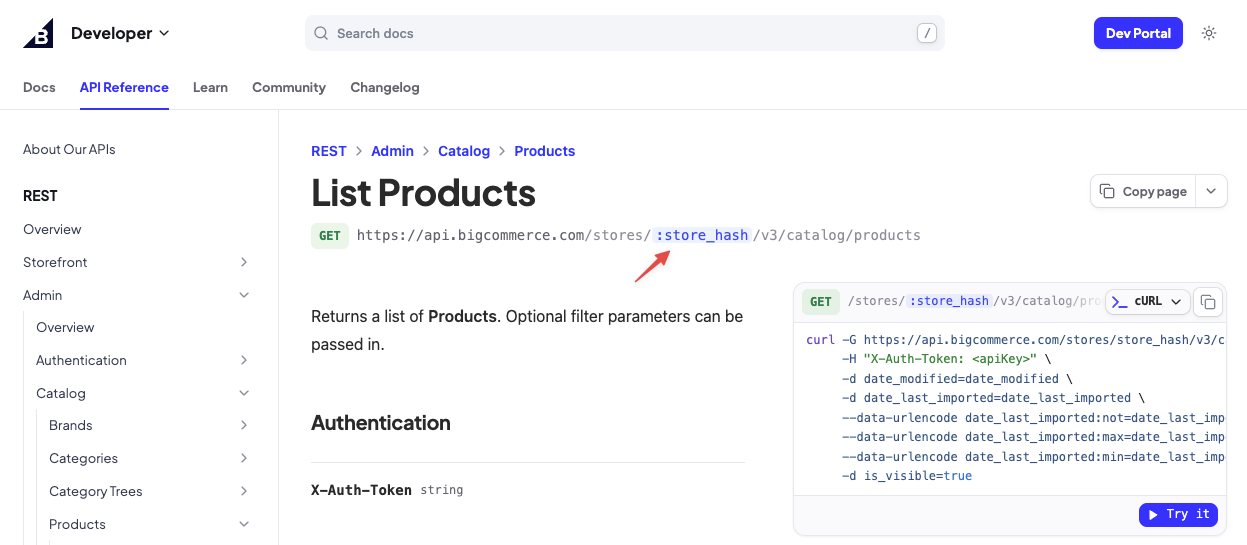
Task: Copy the cURL code with copy icon
Action: point(1208,301)
